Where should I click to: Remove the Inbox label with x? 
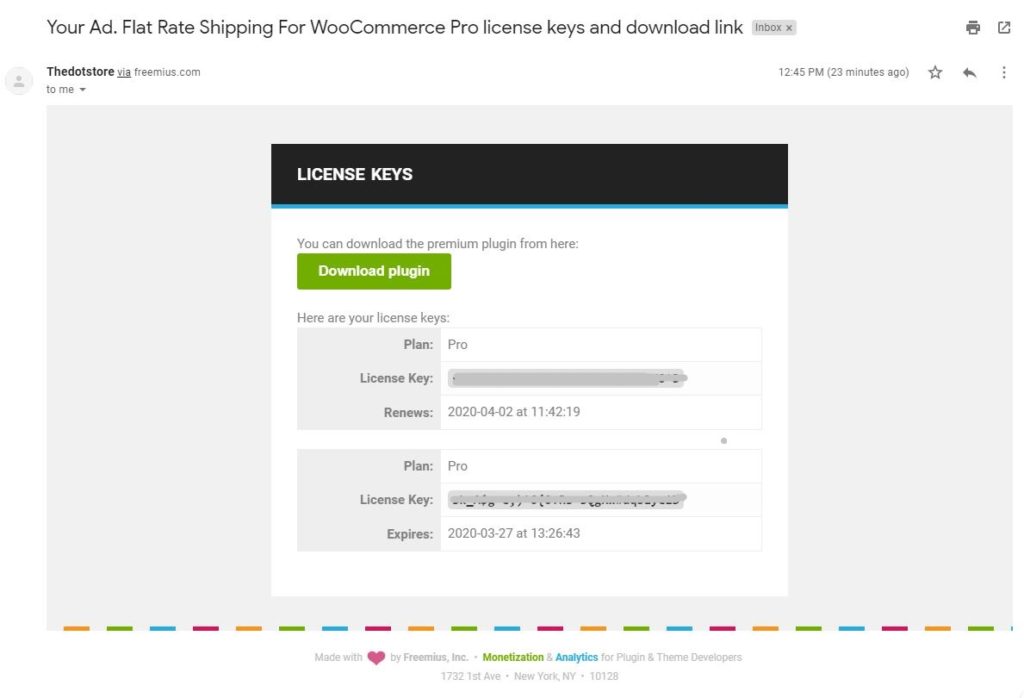(789, 28)
